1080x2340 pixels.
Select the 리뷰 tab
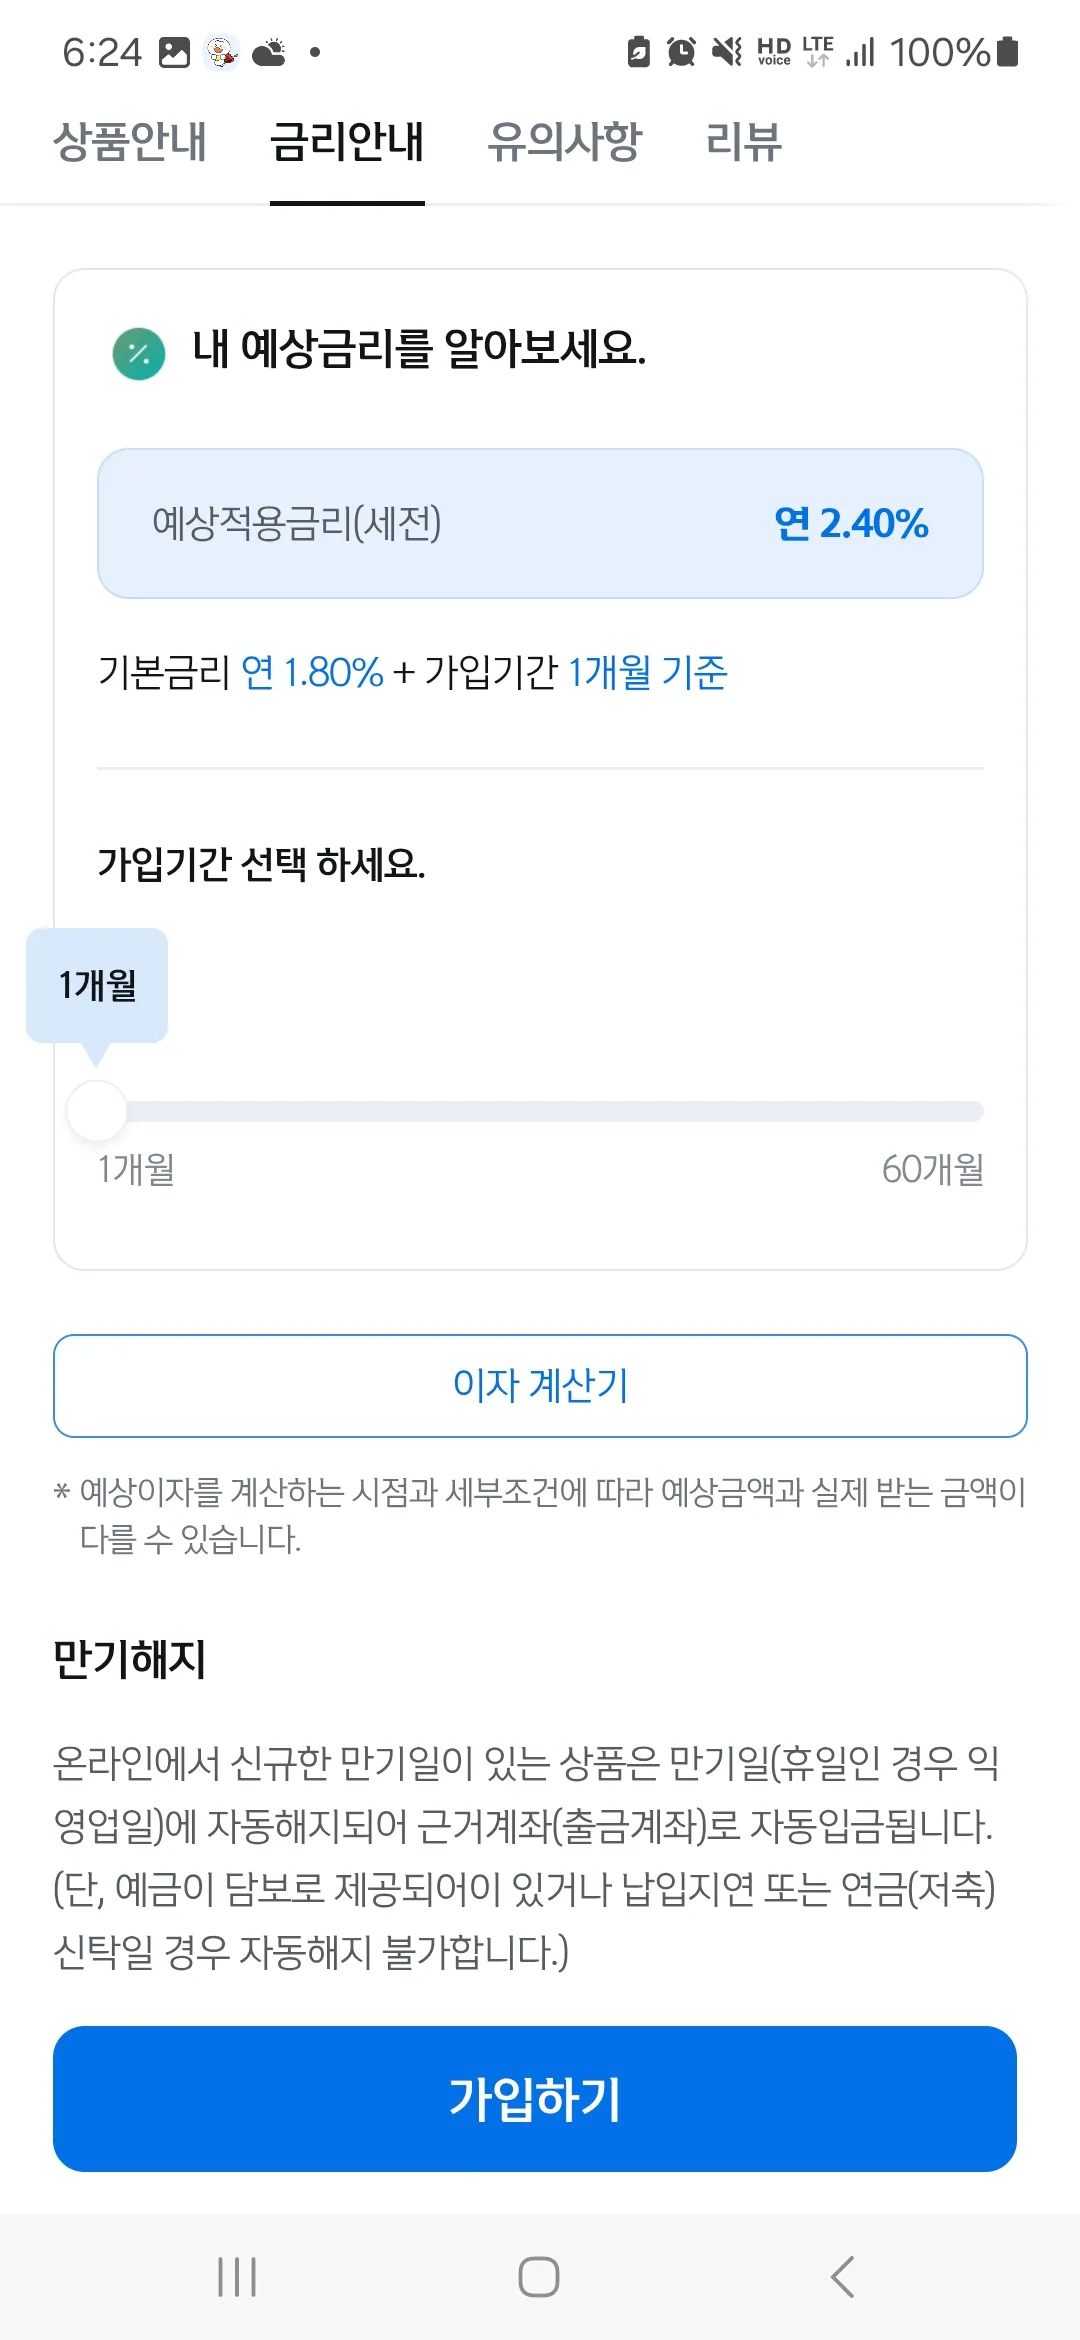click(745, 143)
